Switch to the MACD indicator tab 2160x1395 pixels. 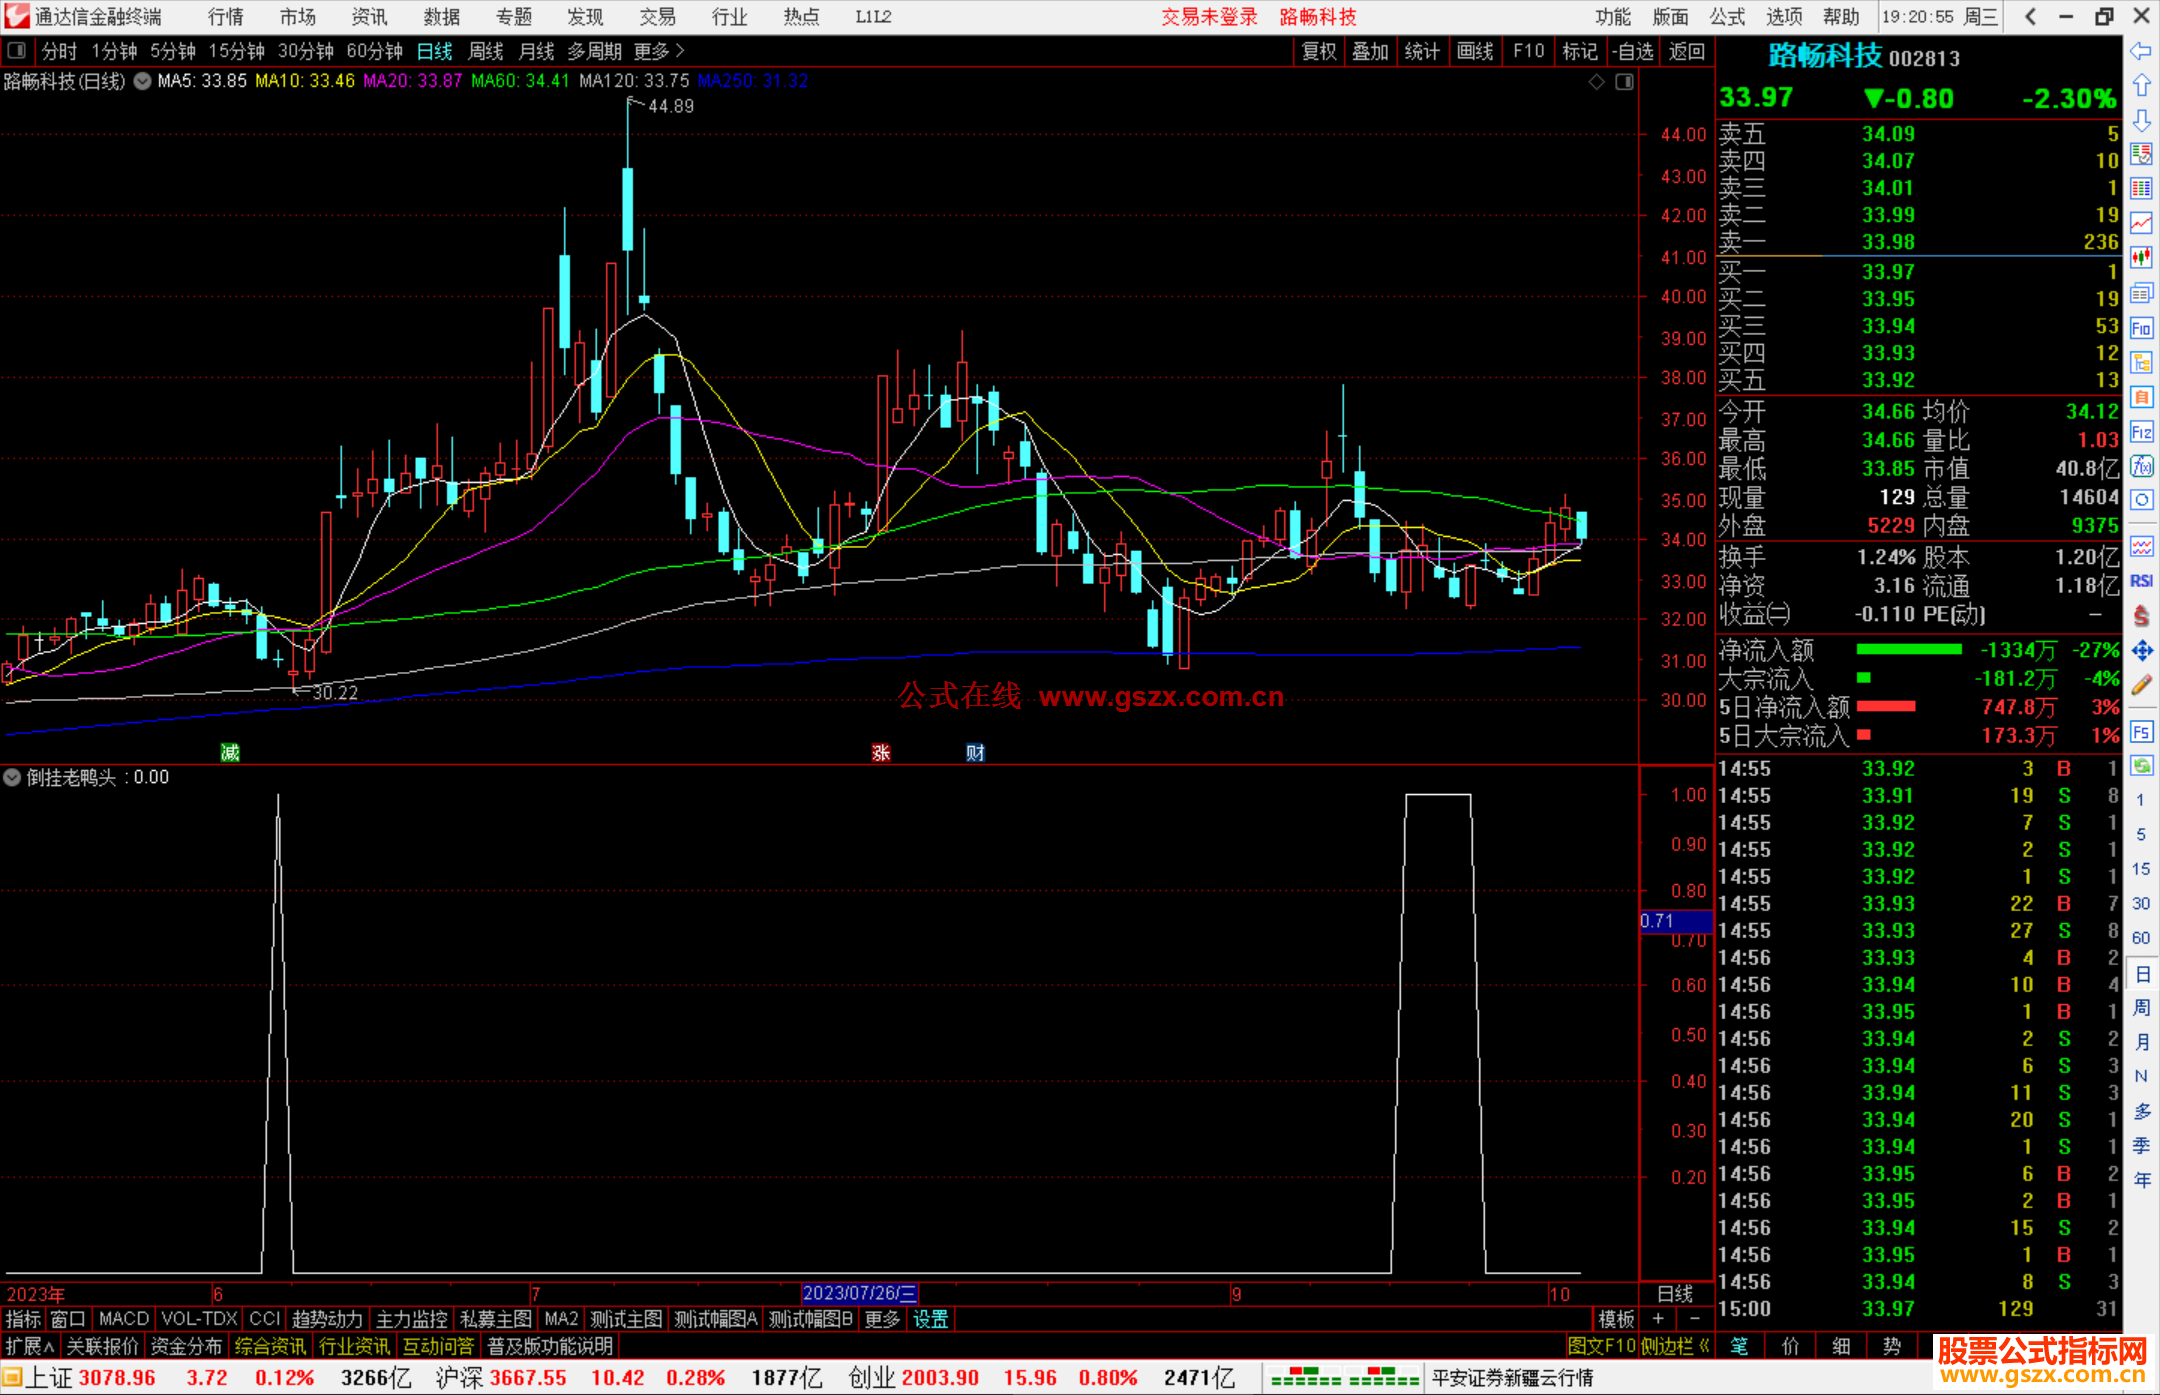tap(123, 1319)
